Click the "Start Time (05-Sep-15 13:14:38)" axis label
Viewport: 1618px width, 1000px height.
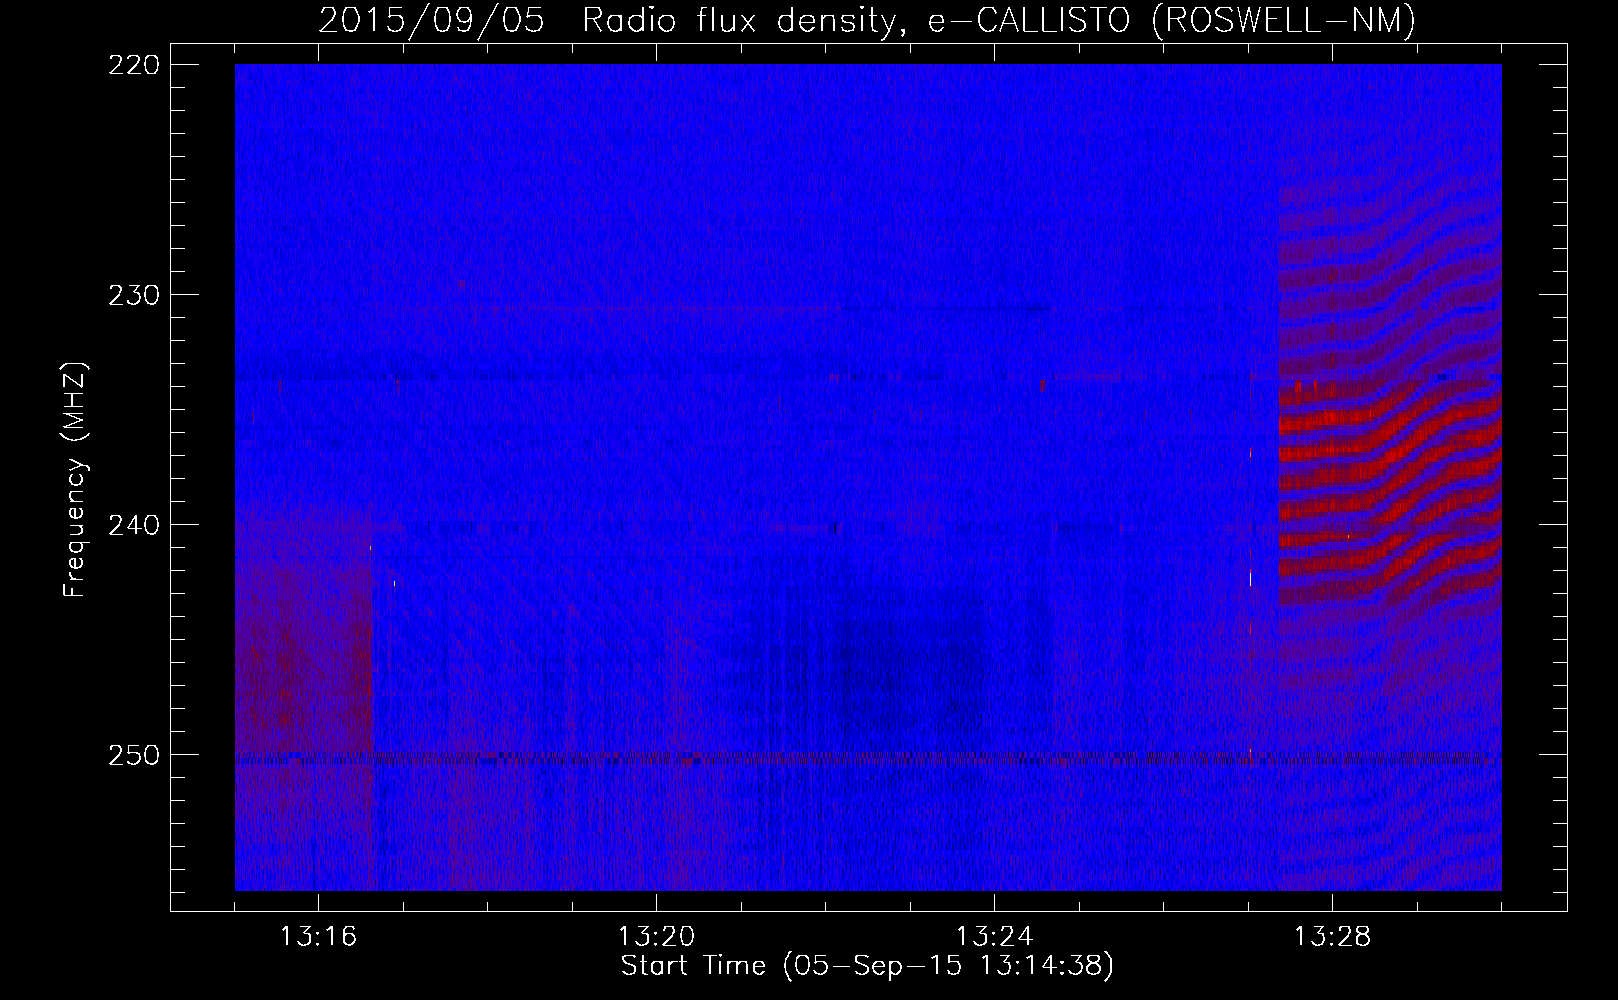[867, 966]
